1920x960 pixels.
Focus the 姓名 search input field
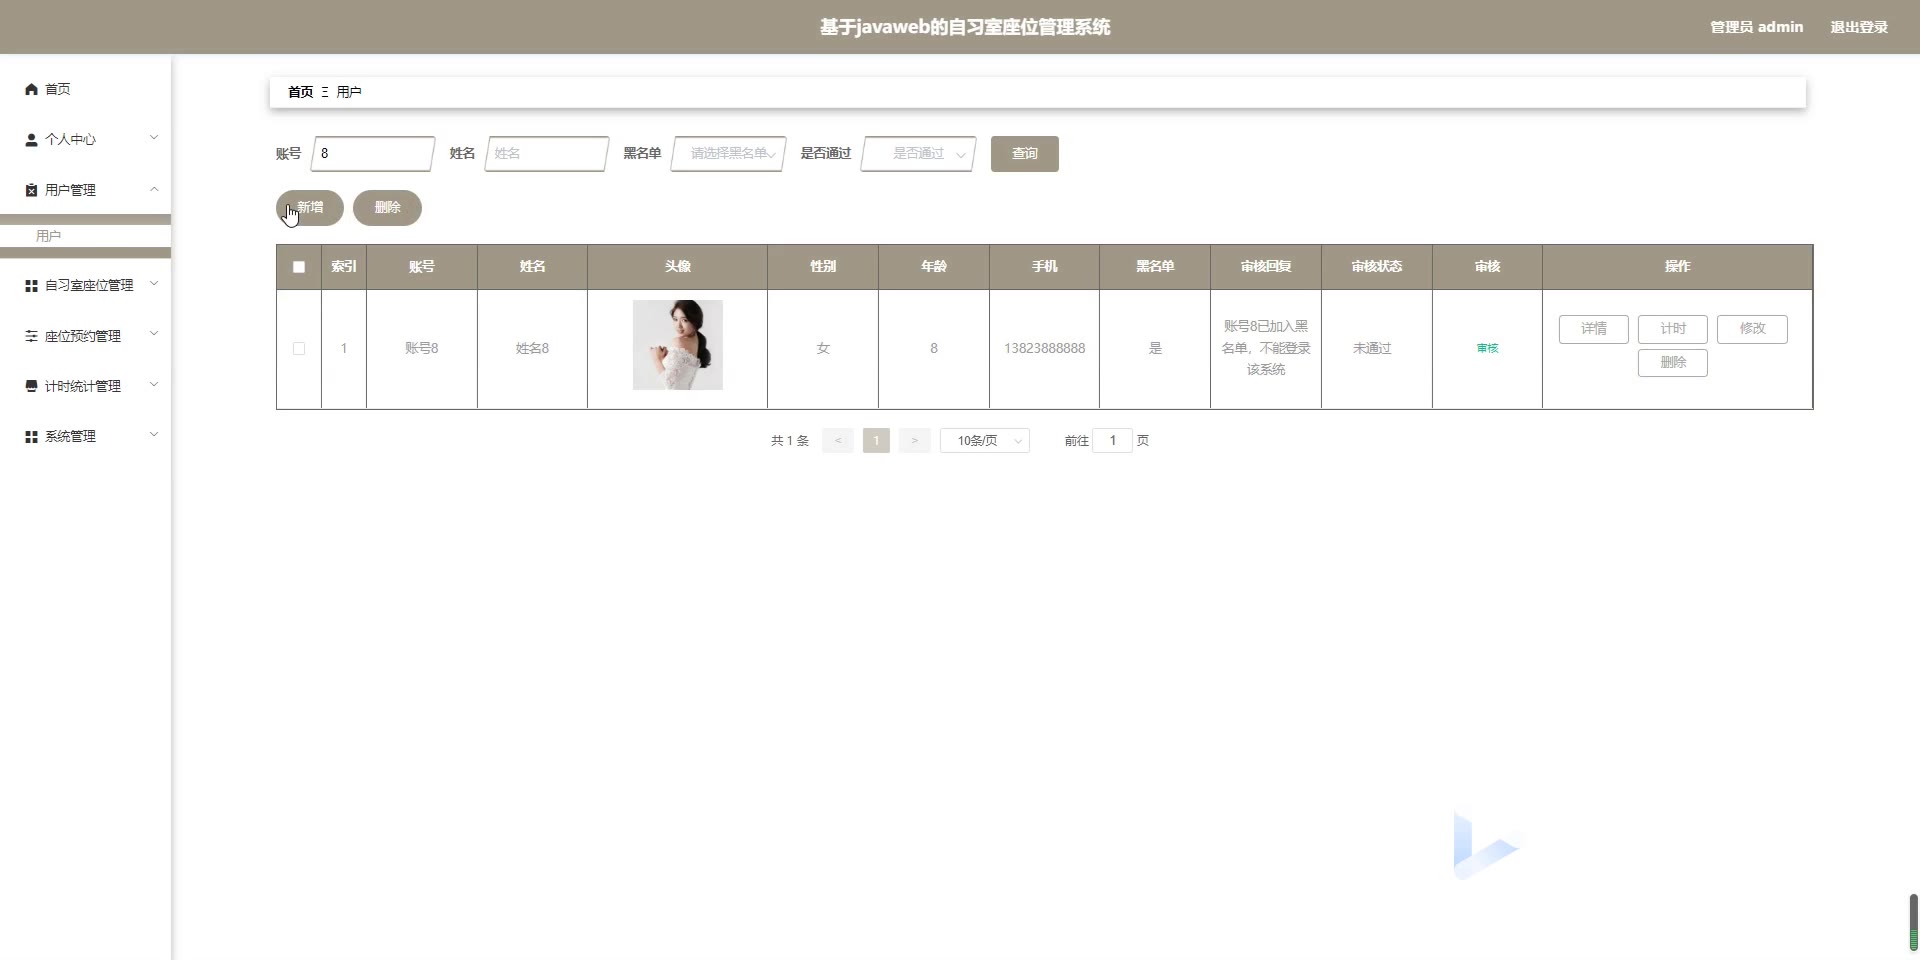pos(547,154)
